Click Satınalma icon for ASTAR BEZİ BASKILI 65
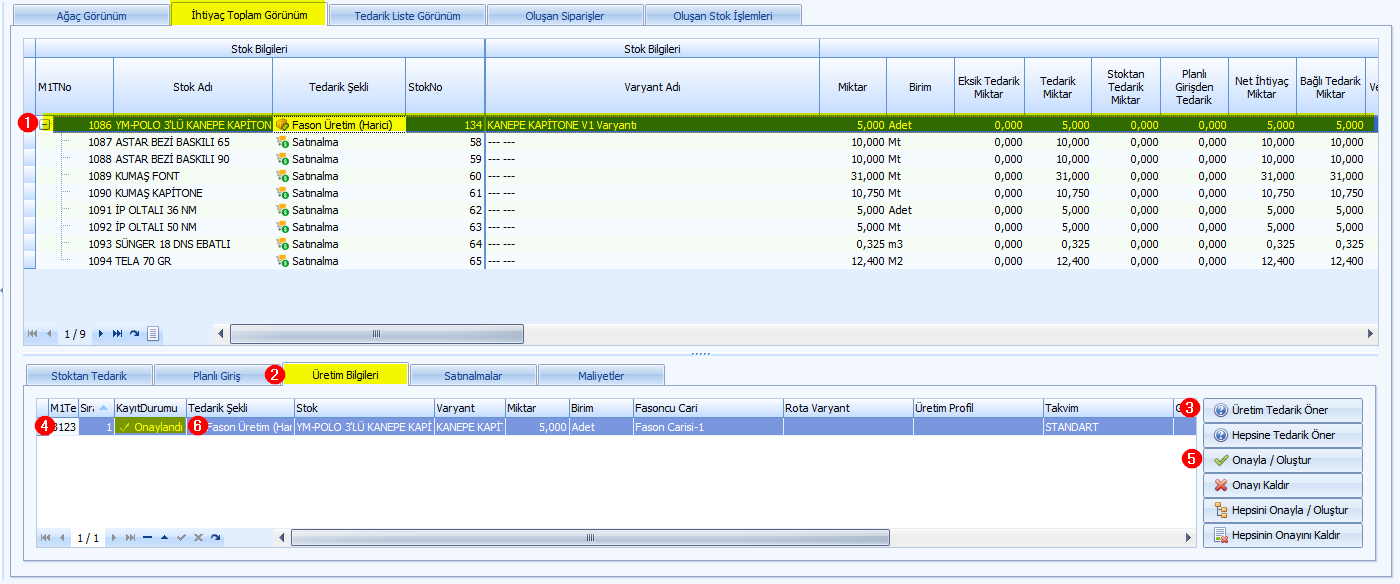 (283, 142)
